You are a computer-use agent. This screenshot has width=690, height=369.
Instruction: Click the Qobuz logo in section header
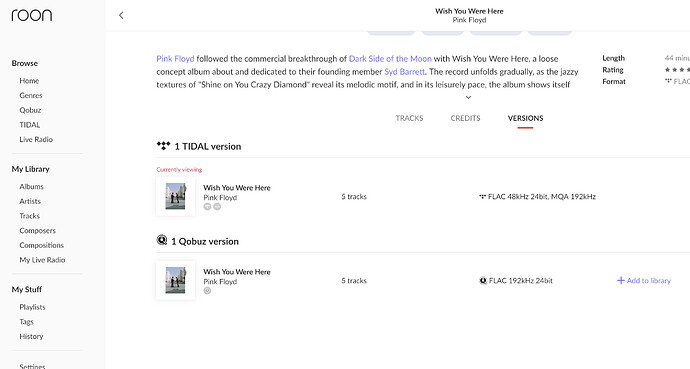162,240
